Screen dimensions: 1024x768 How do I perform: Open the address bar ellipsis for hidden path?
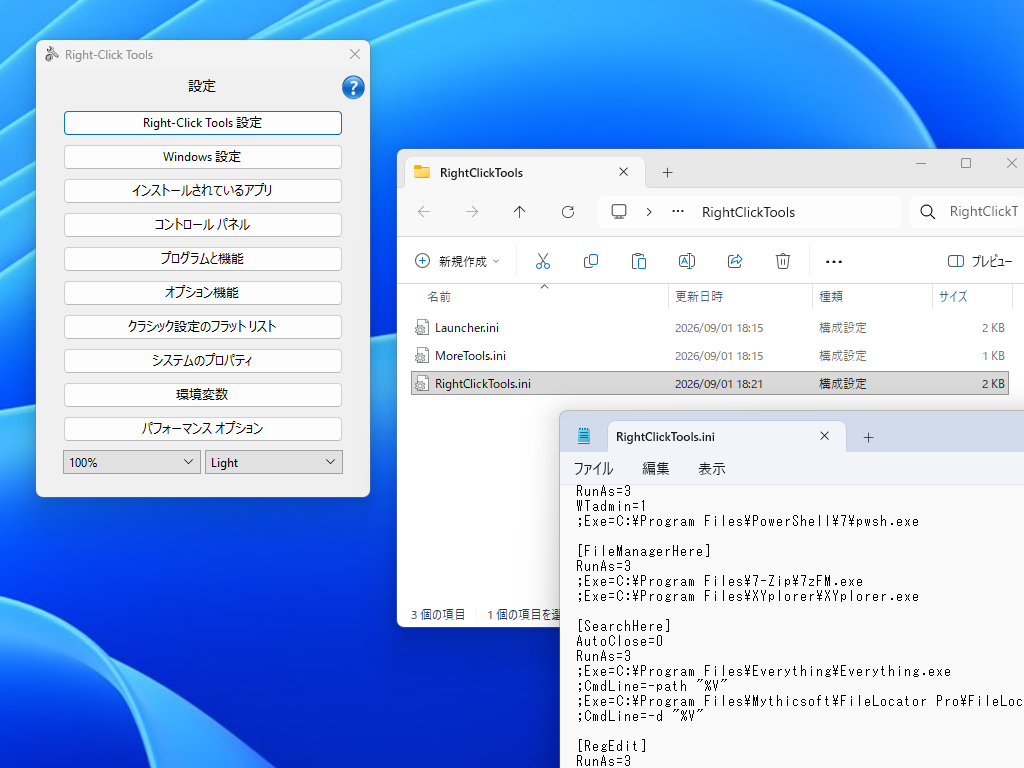coord(678,212)
